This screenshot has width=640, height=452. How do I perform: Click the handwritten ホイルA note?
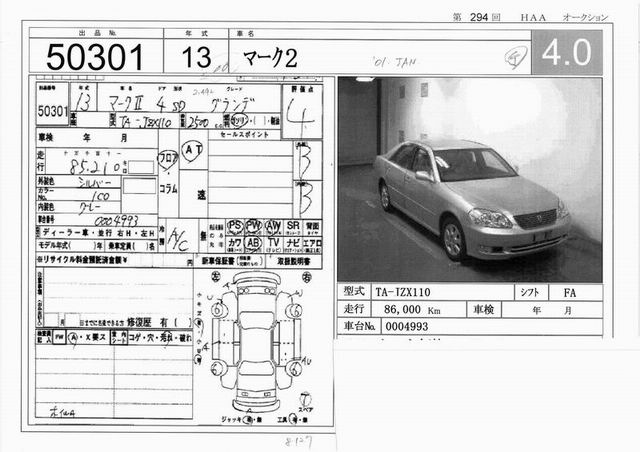click(62, 412)
